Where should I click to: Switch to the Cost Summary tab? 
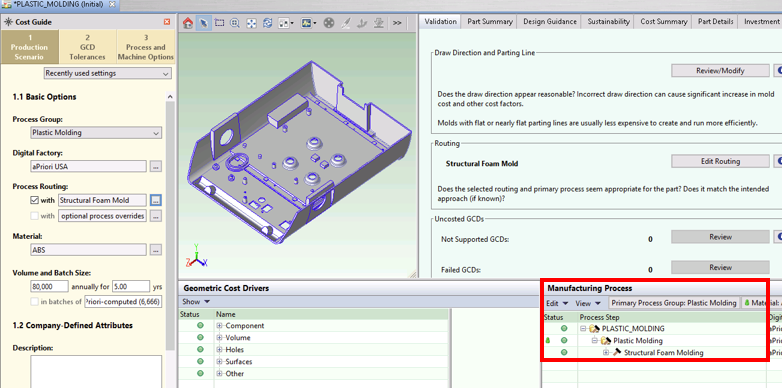coord(663,21)
